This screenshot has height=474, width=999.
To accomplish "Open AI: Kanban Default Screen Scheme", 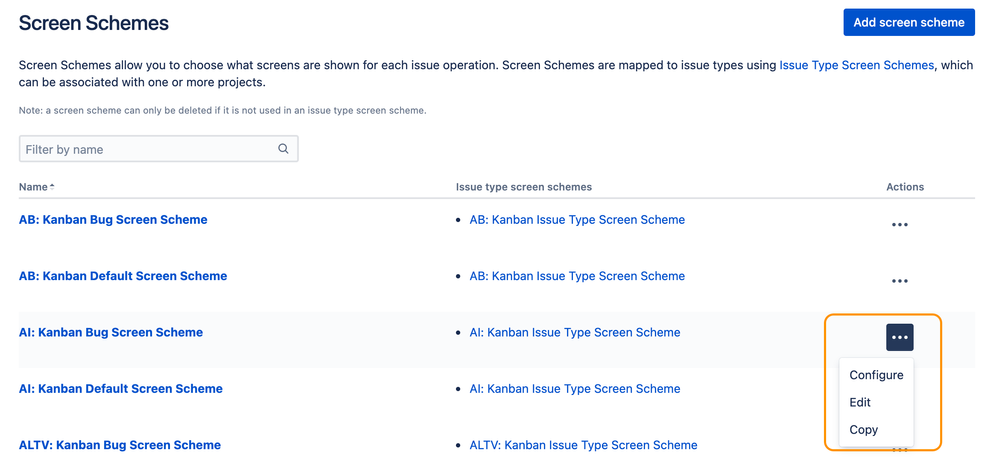I will 121,389.
